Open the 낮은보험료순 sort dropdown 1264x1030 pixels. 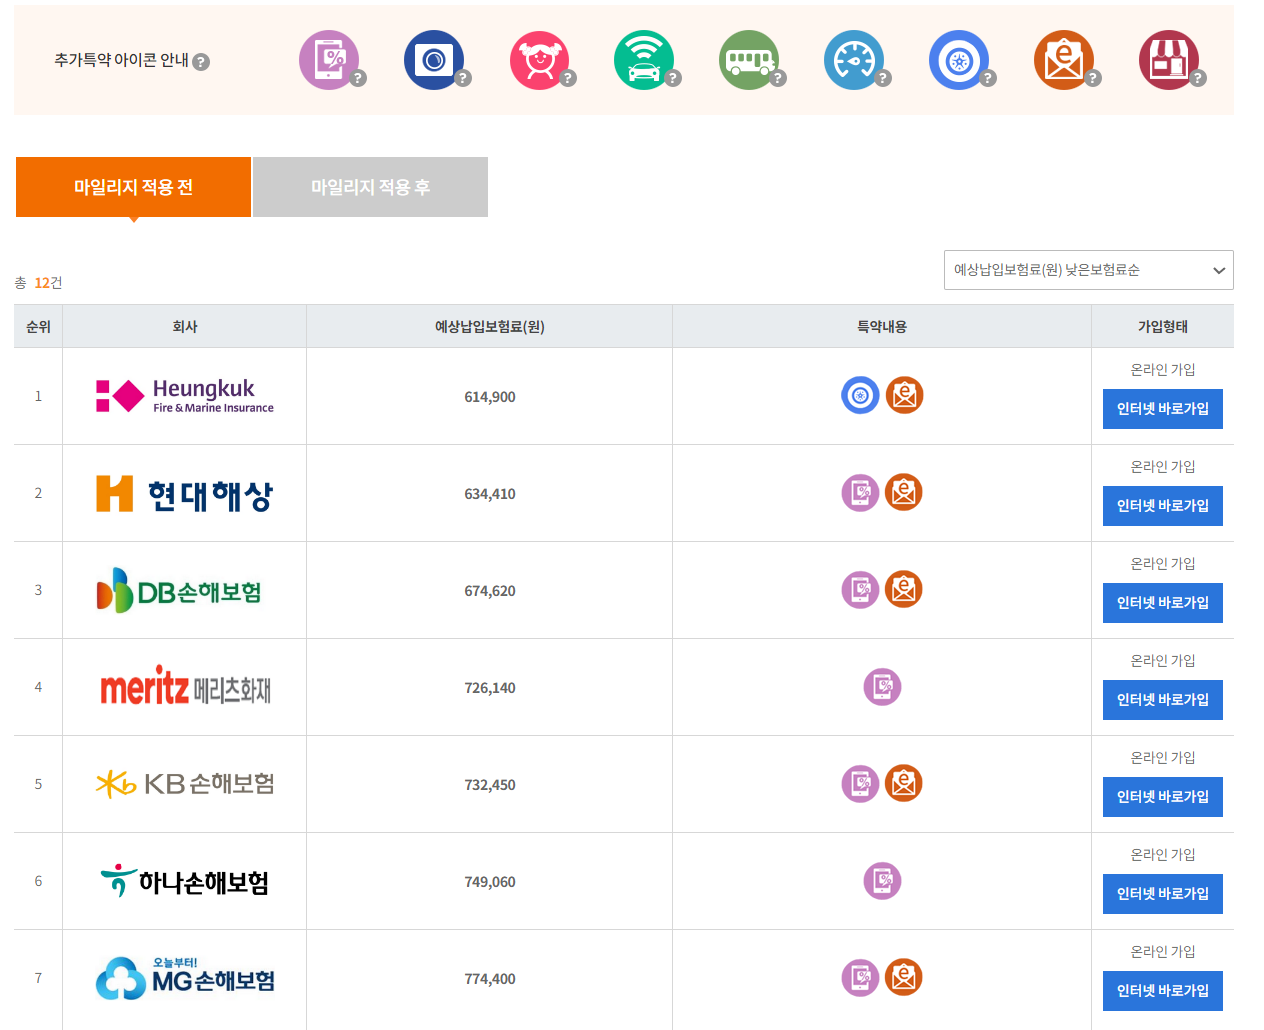pyautogui.click(x=1088, y=270)
